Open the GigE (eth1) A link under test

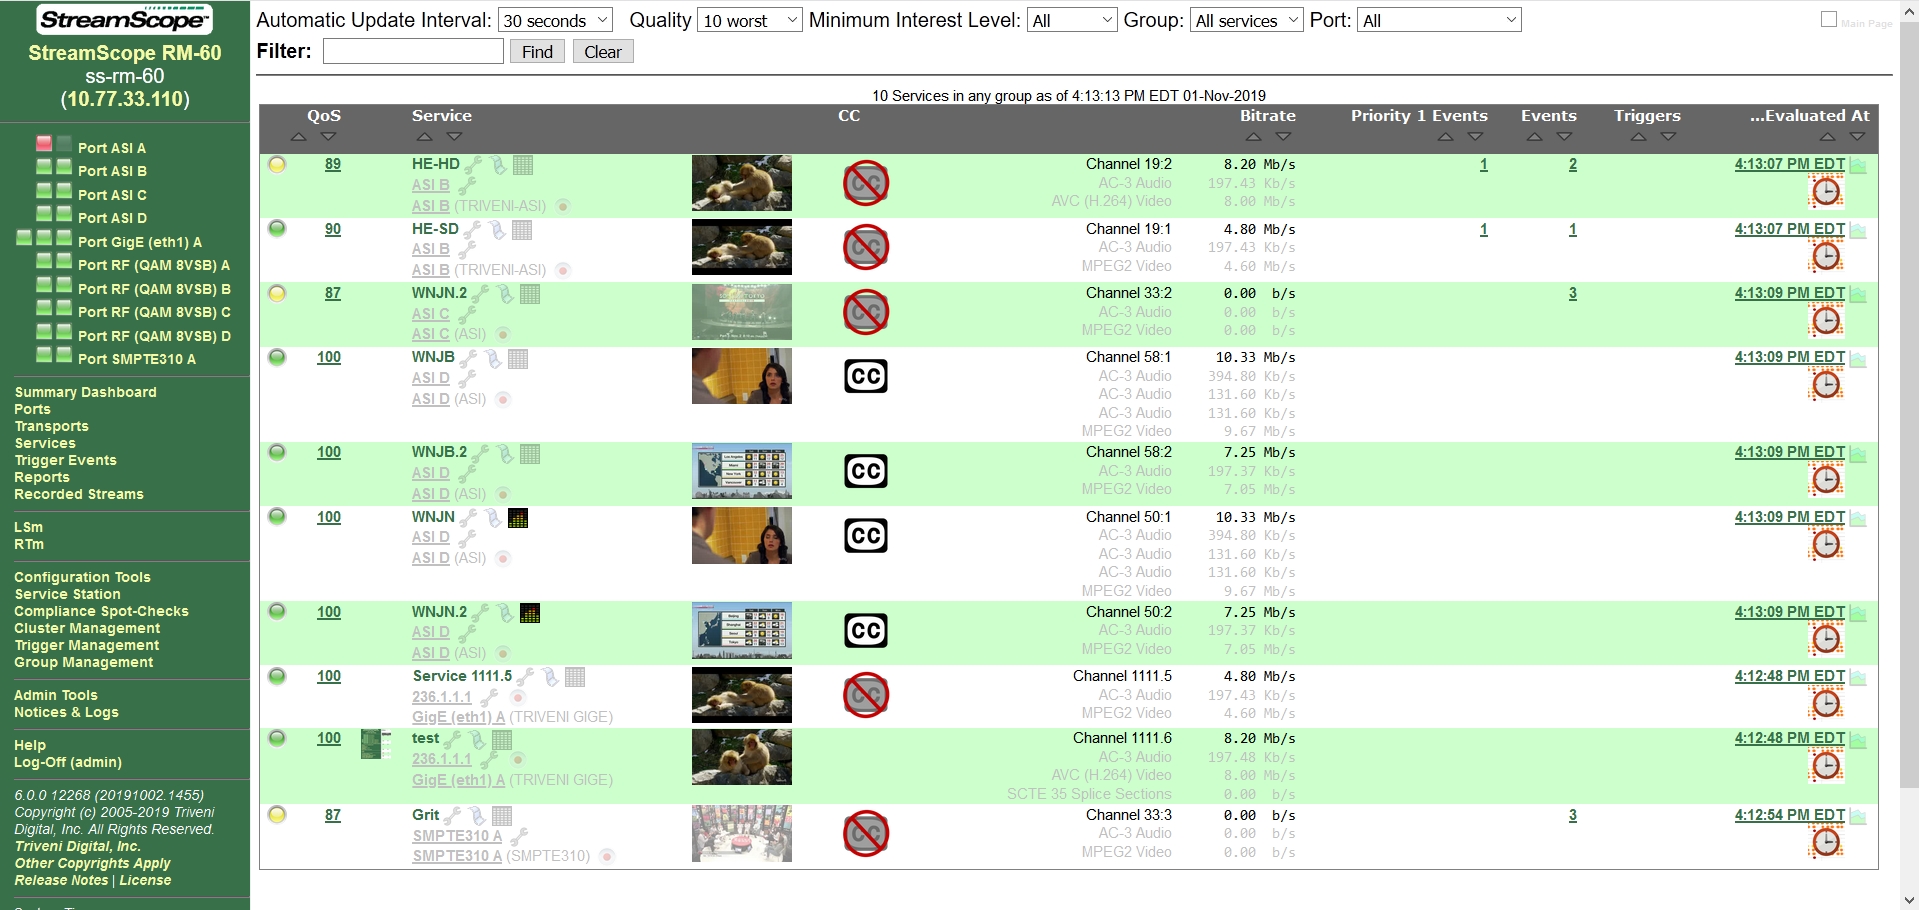pos(458,780)
